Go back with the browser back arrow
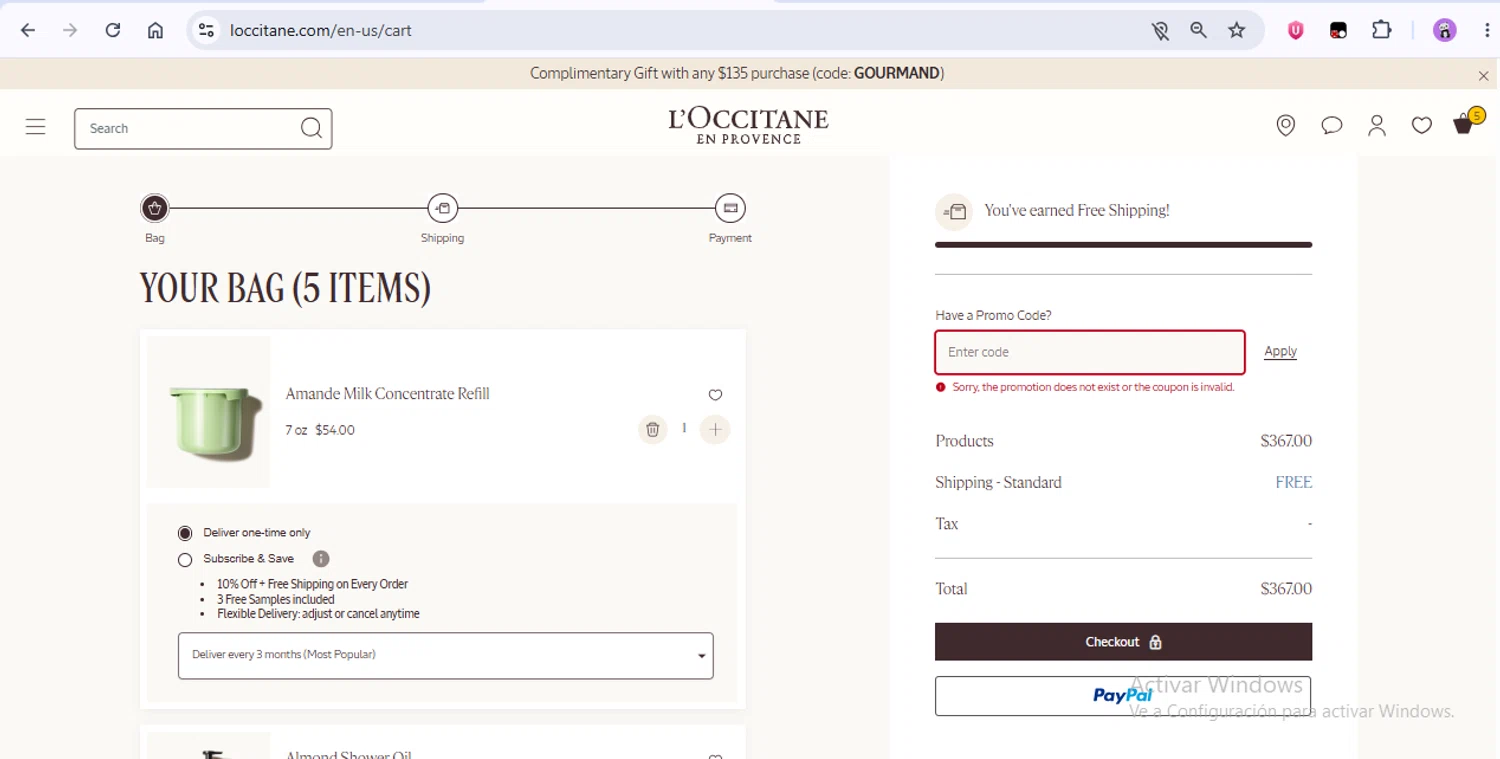The height and width of the screenshot is (759, 1500). (28, 30)
